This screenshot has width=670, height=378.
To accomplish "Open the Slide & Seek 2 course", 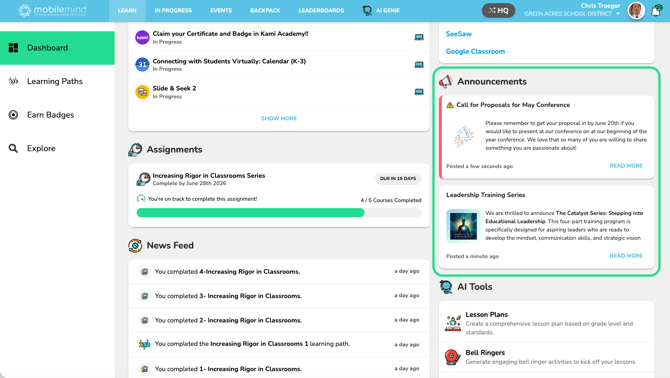I will coord(174,88).
